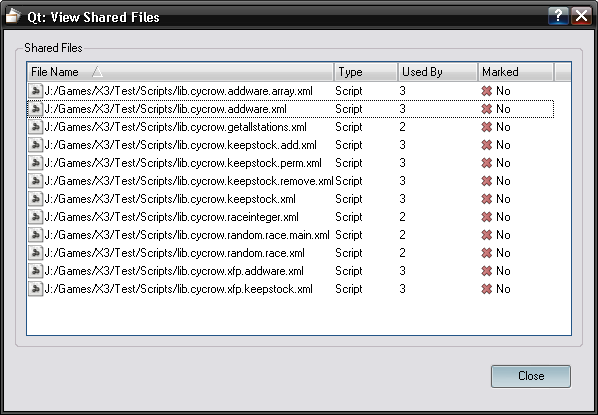This screenshot has width=598, height=415.
Task: Select file lib.cycrow.getallstations.xml
Action: (x=175, y=127)
